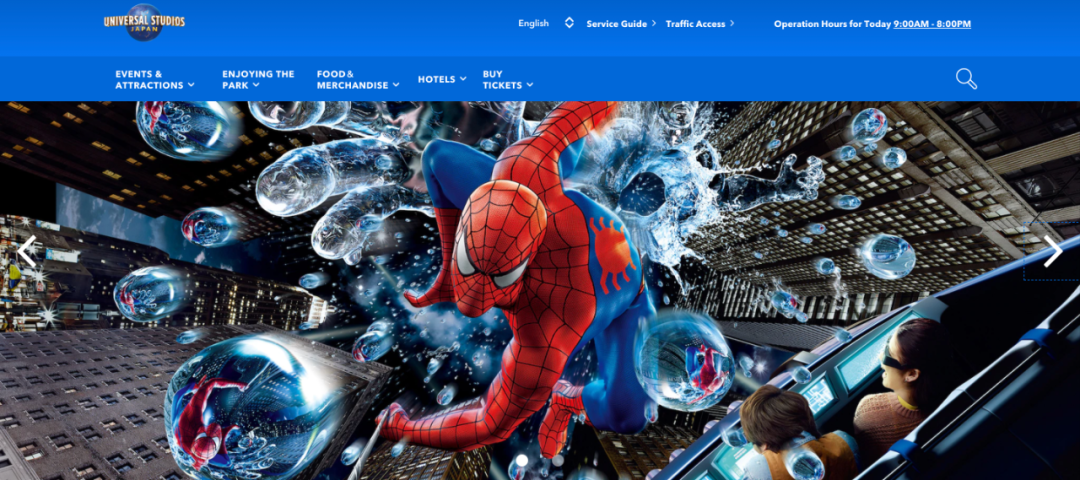Go to the Traffic Access page
The width and height of the screenshot is (1080, 480).
pos(695,23)
